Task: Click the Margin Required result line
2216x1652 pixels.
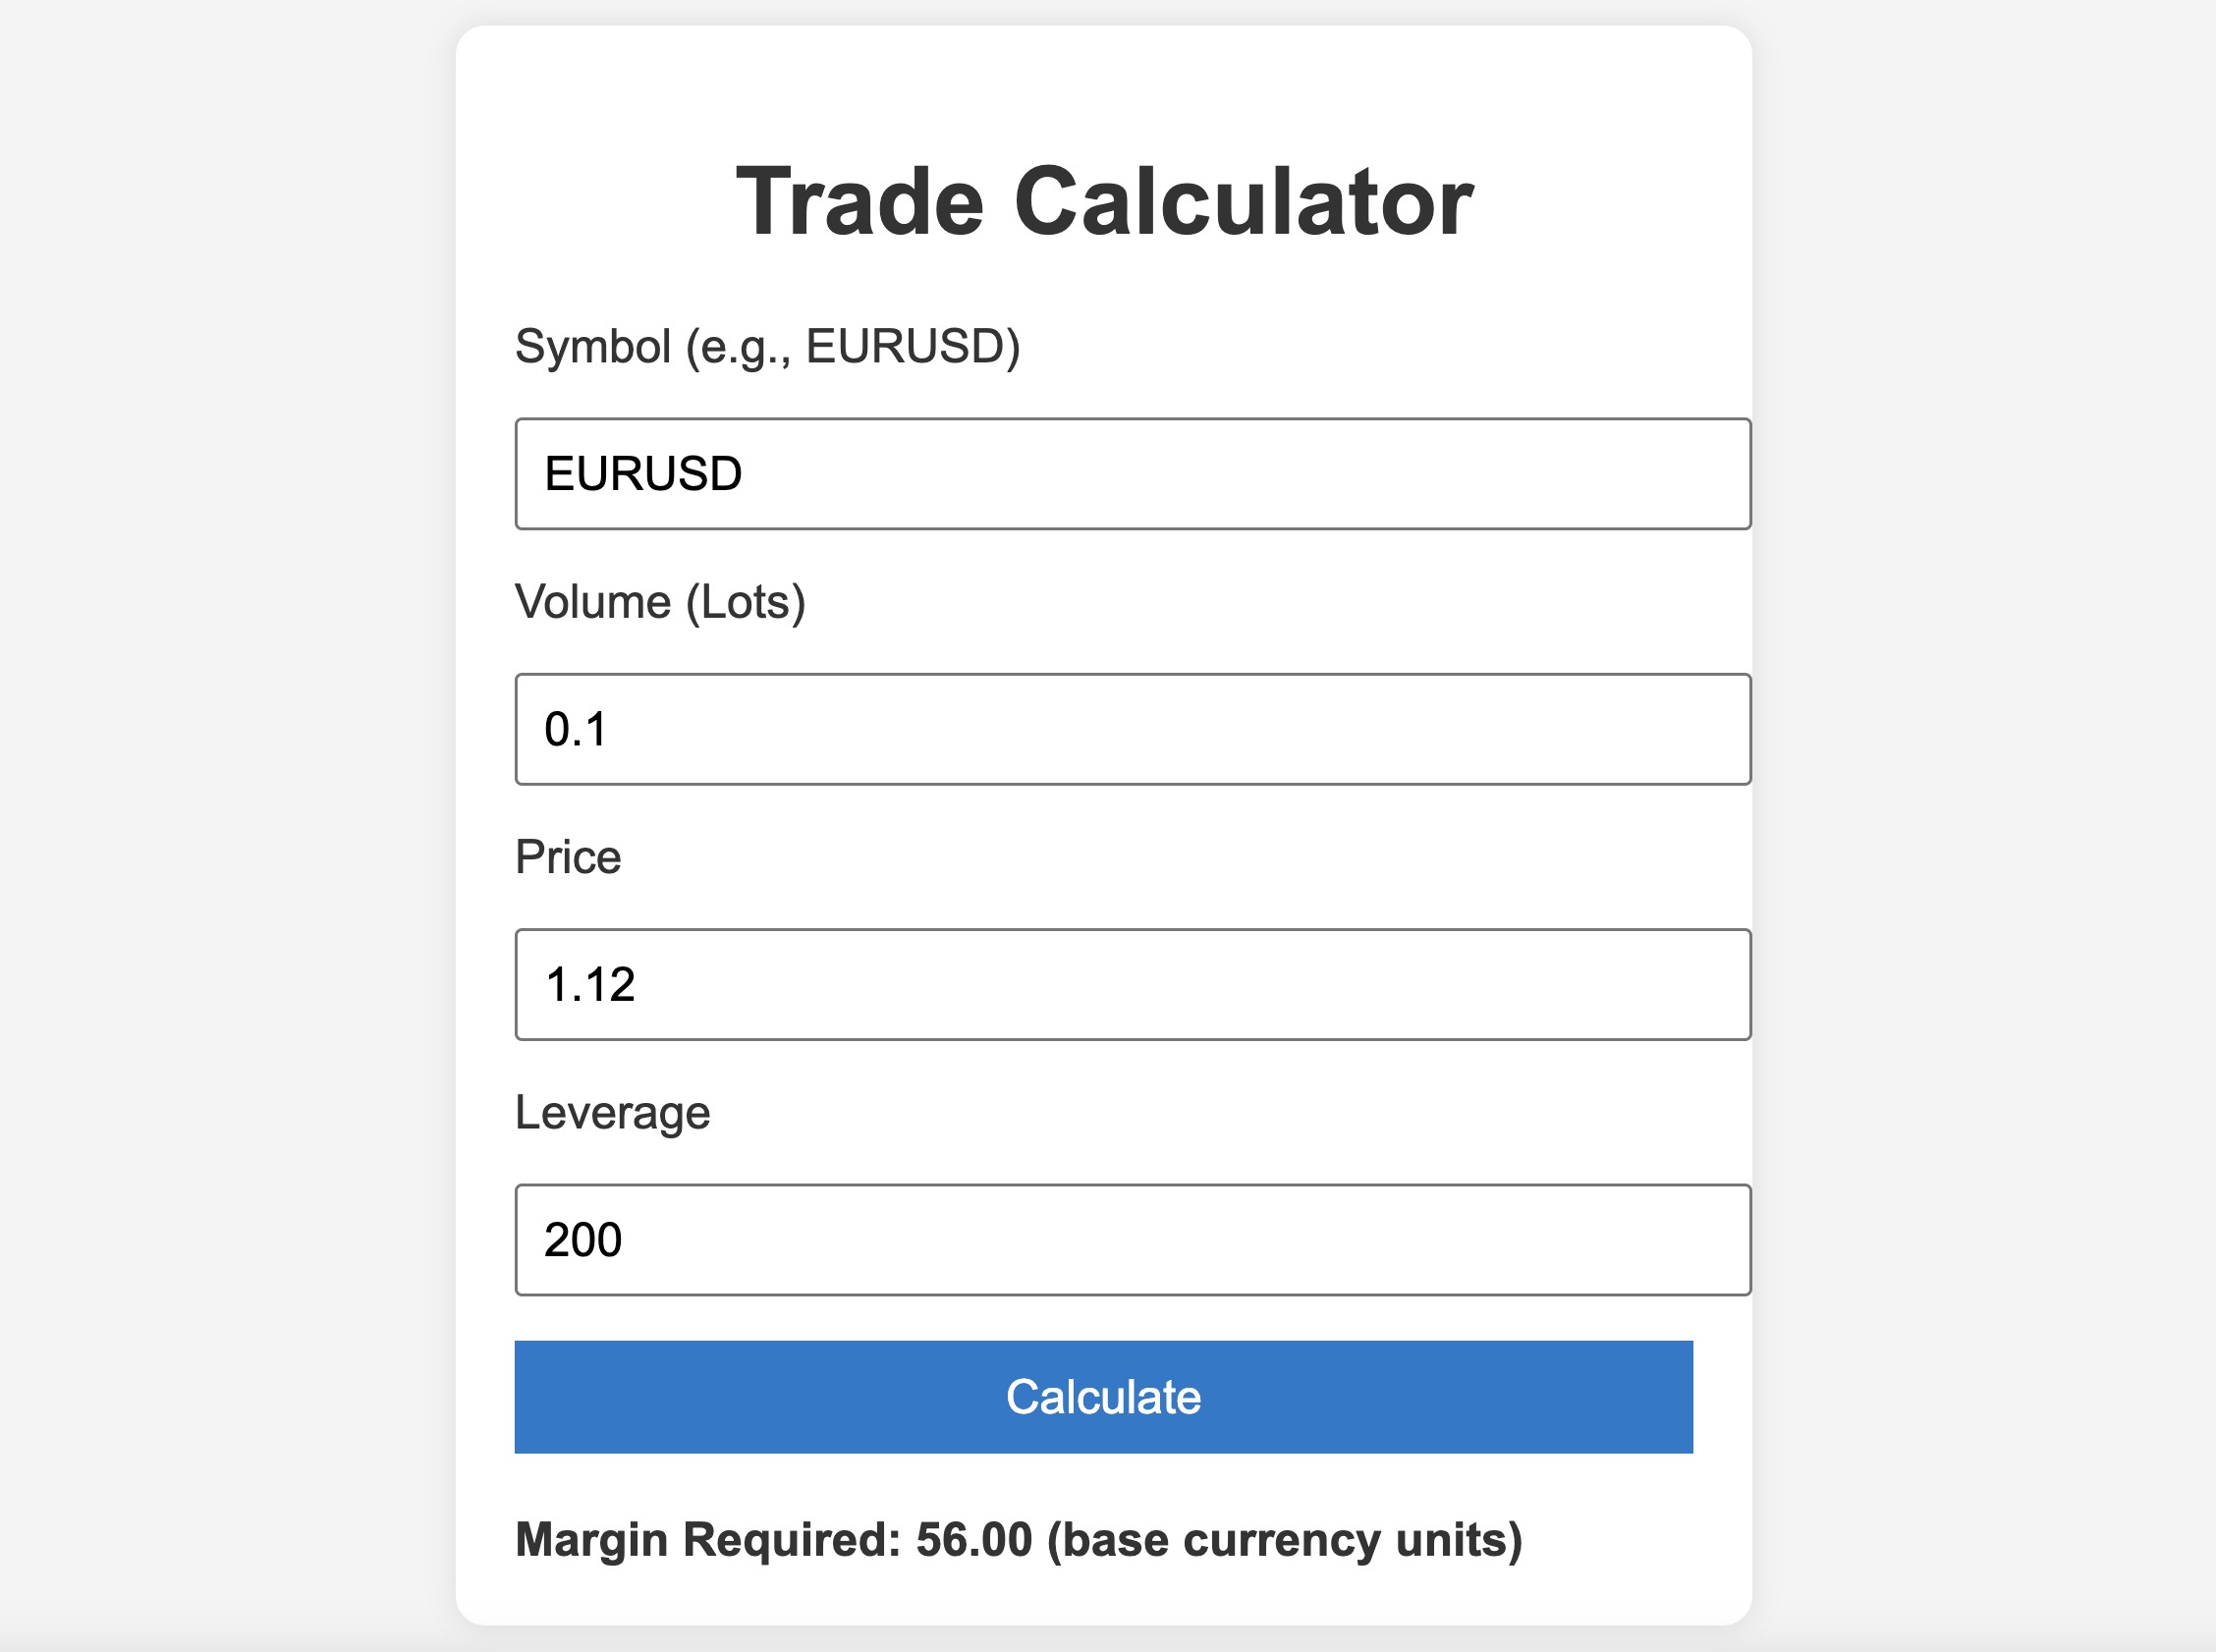Action: click(x=1018, y=1540)
